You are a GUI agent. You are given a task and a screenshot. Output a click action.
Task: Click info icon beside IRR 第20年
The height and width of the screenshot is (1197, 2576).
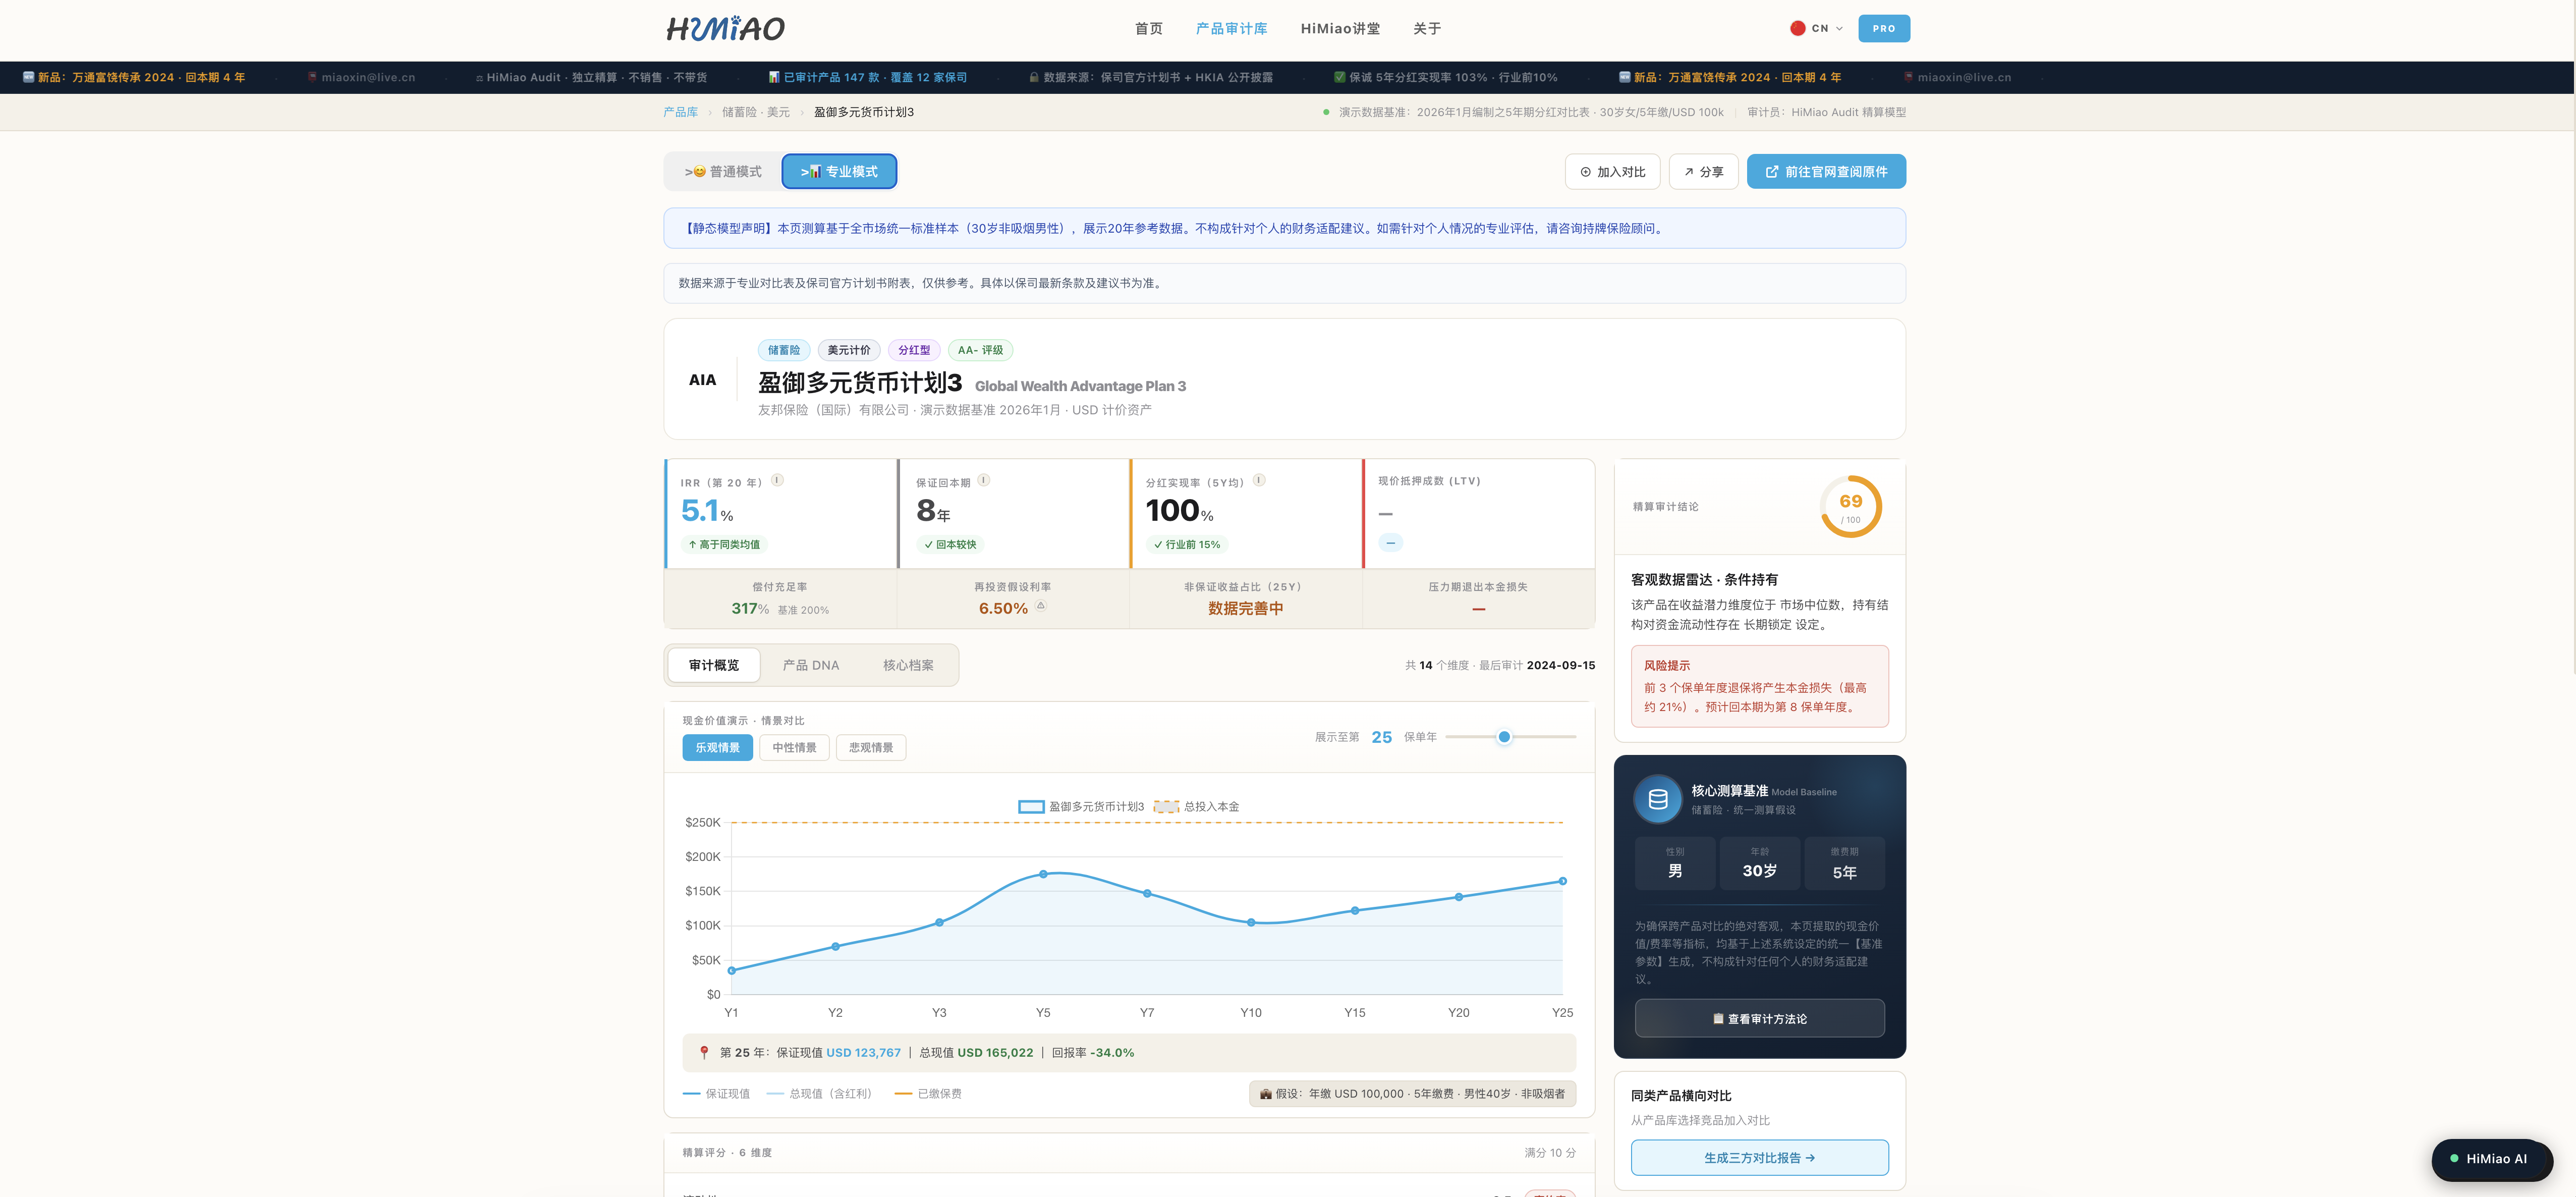tap(777, 480)
